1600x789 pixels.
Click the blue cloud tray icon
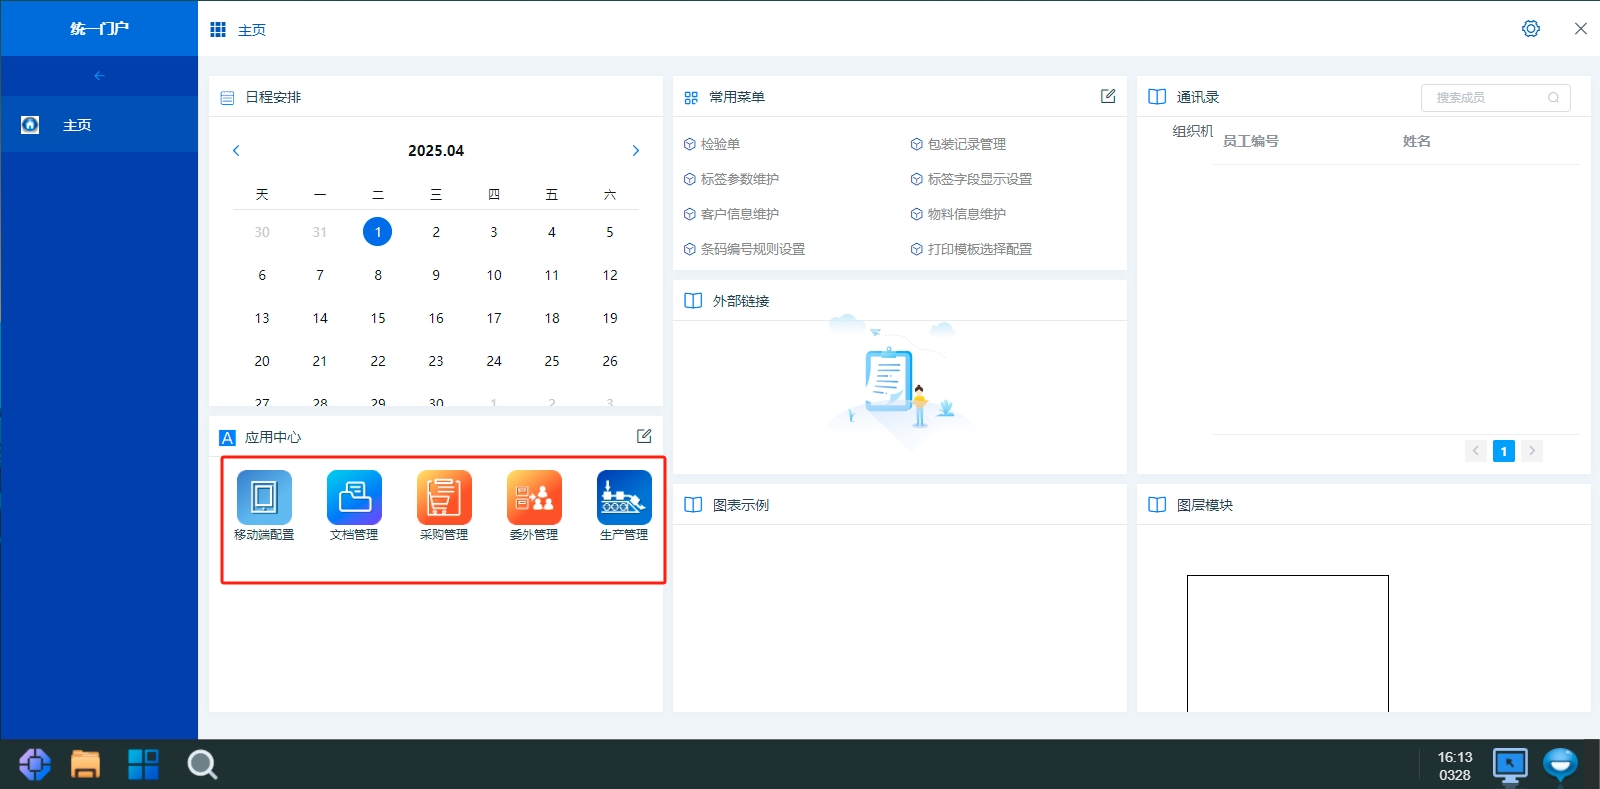[1560, 765]
